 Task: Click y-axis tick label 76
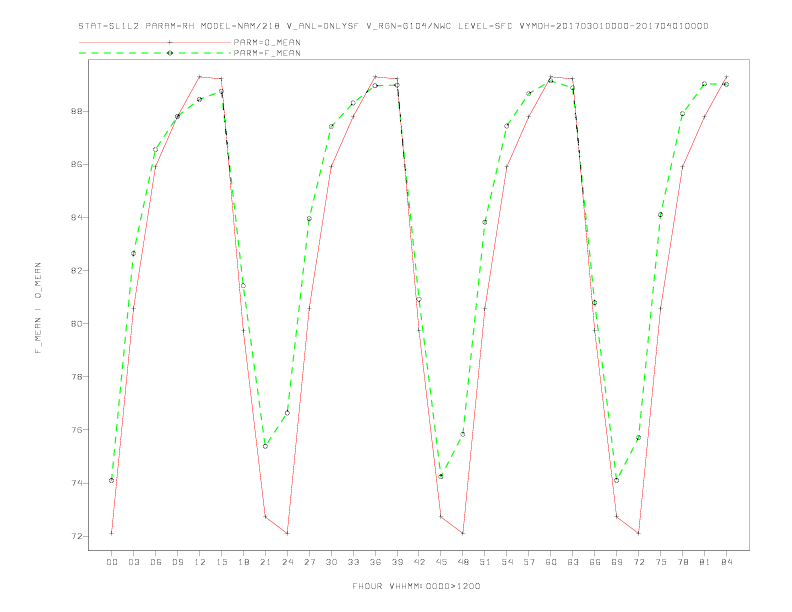(77, 430)
